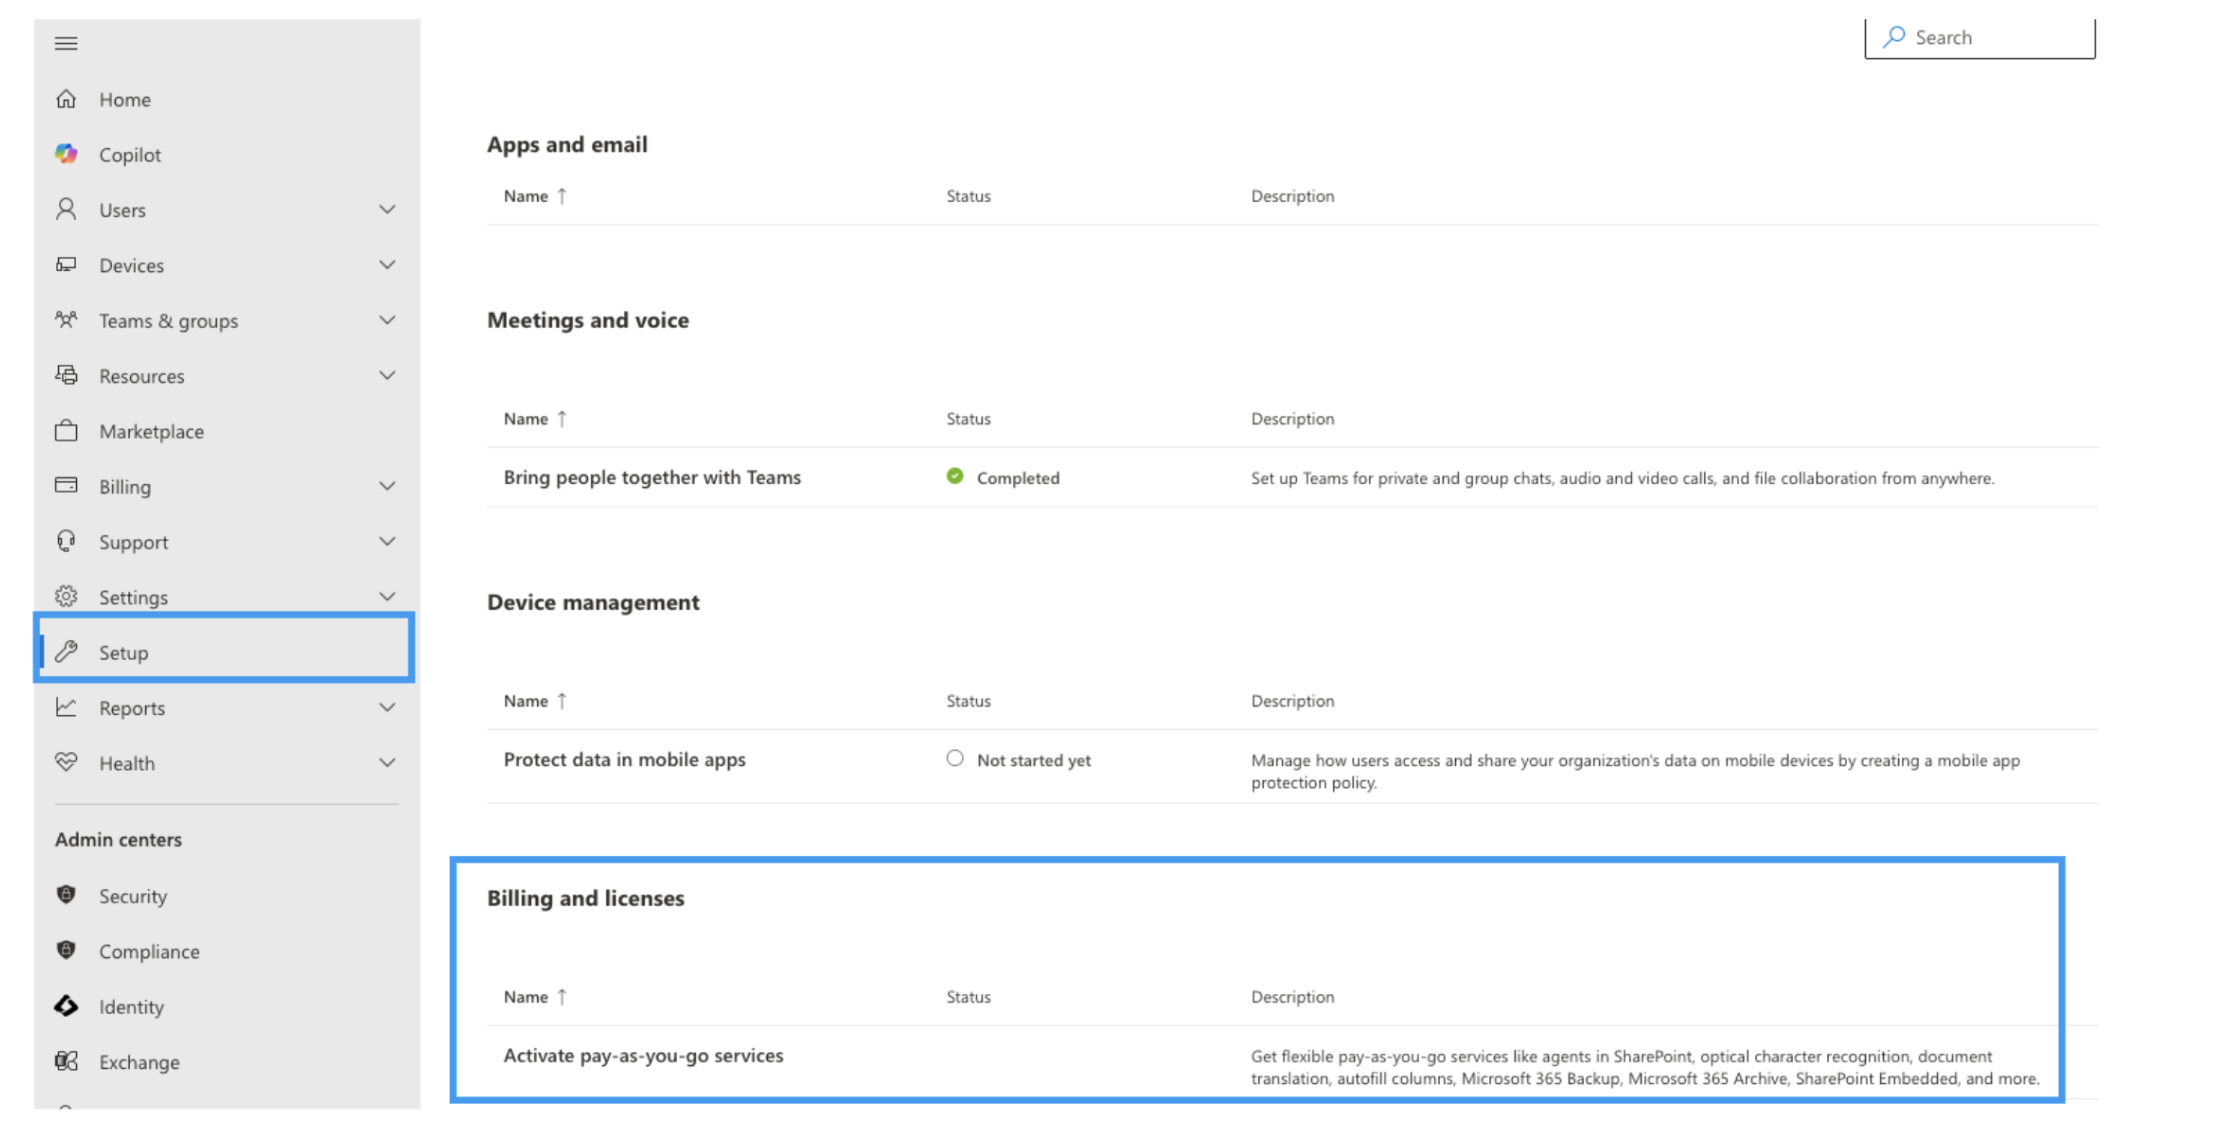Click the Marketplace shopping bag icon
The image size is (2222, 1124).
coord(66,431)
